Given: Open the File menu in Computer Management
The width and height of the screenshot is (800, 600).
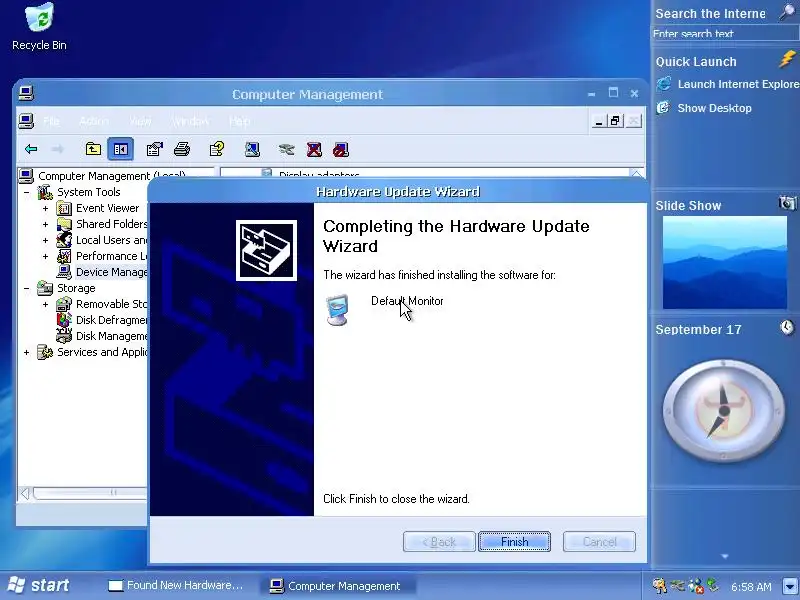Looking at the screenshot, I should point(51,121).
